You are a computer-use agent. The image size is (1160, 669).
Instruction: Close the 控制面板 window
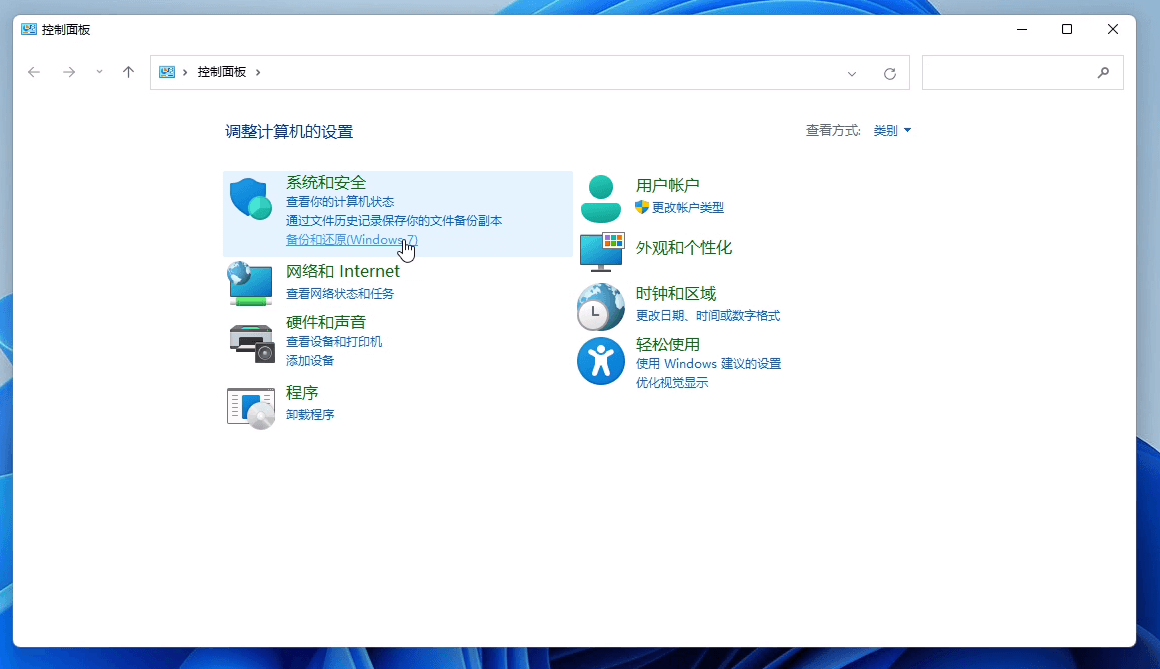(x=1113, y=30)
